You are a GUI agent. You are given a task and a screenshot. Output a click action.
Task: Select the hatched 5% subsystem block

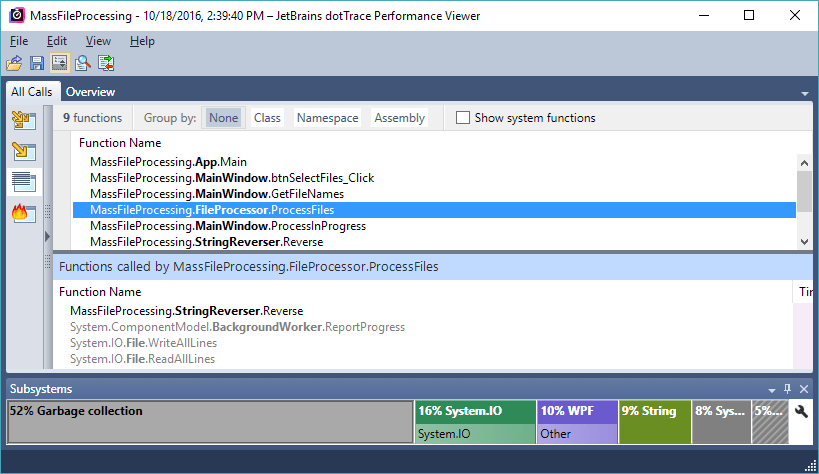770,422
